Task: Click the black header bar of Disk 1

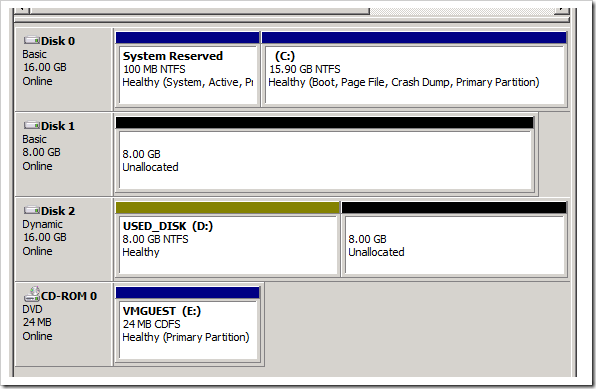Action: point(325,122)
